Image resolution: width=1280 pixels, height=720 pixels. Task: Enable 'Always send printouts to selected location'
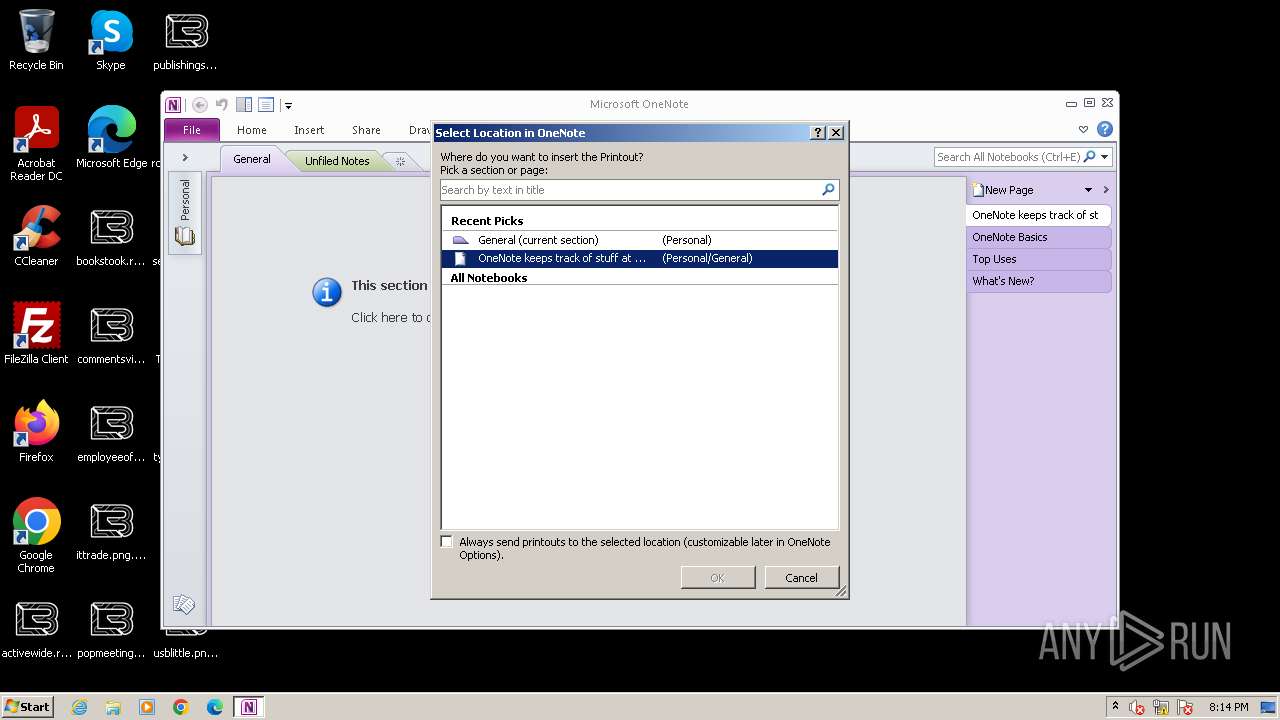[x=447, y=542]
